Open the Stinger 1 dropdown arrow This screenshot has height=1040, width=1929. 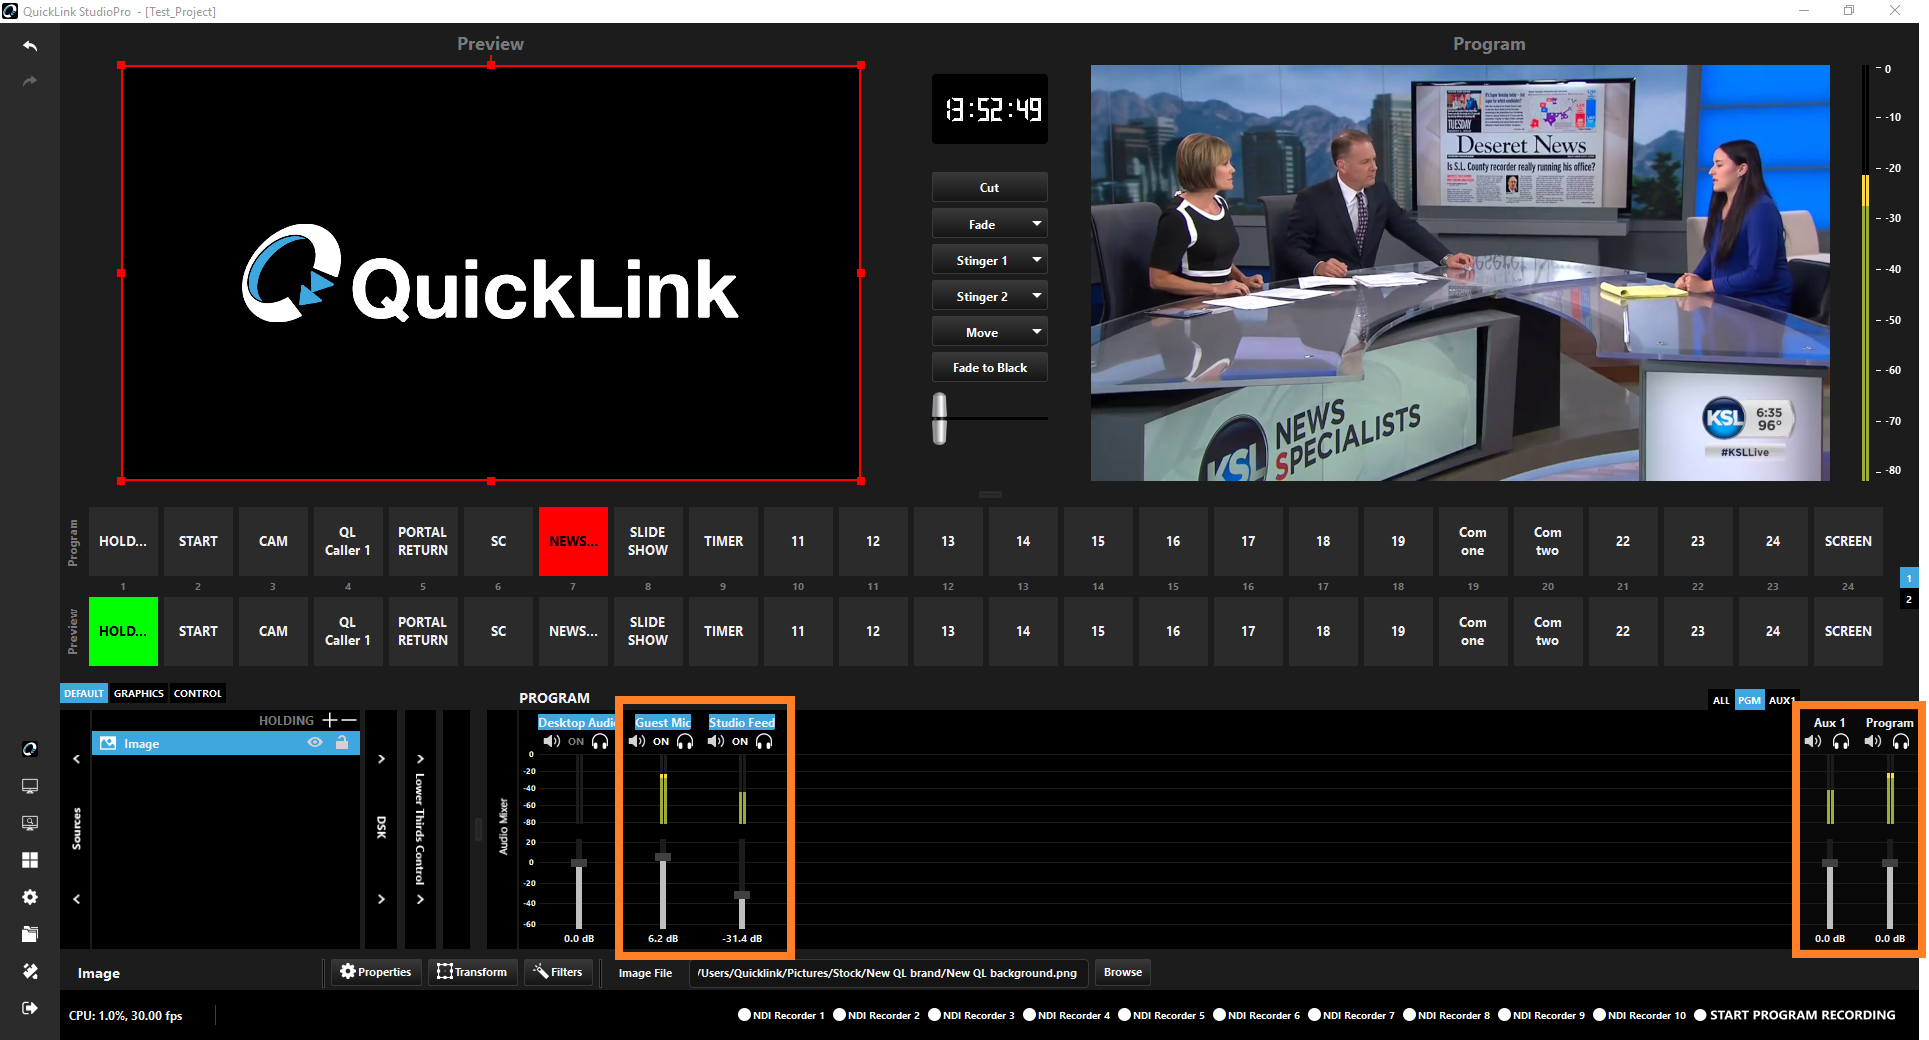coord(1037,260)
